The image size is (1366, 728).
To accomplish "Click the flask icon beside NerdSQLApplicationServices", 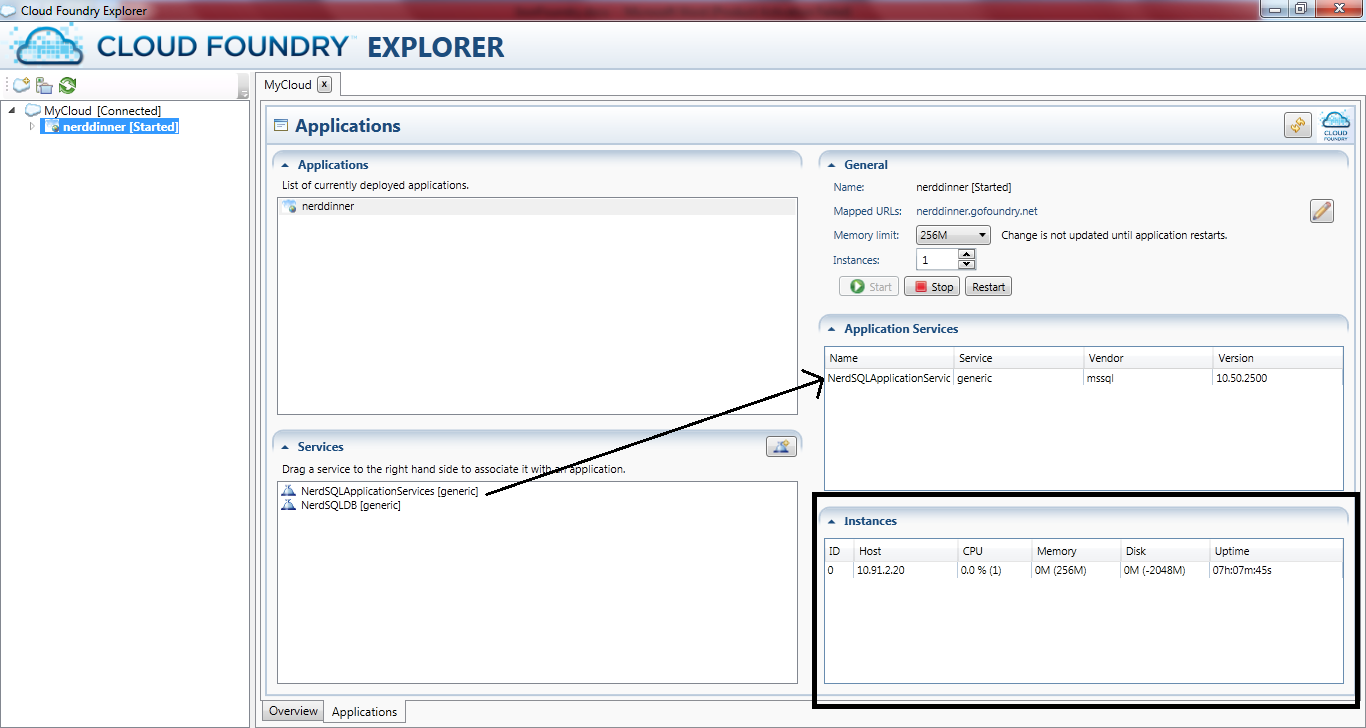I will point(289,491).
